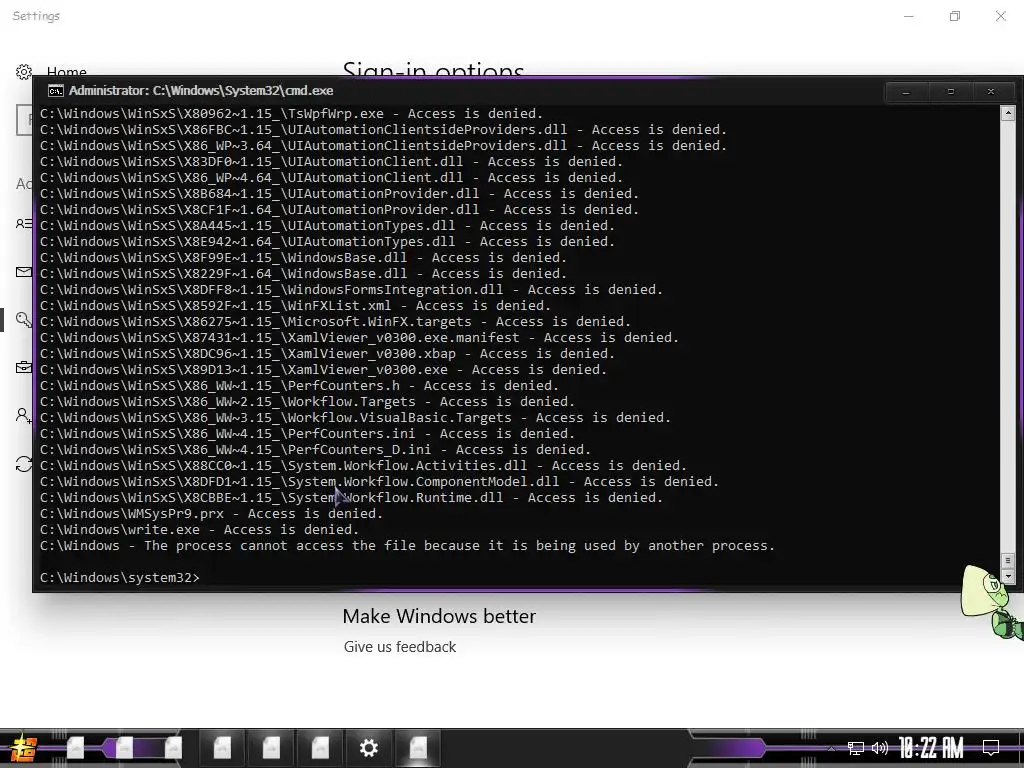Show hidden tray icons chevron
This screenshot has width=1024, height=768.
831,748
